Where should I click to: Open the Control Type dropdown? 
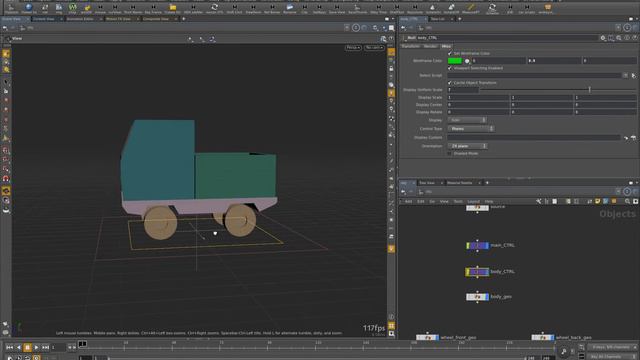(471, 129)
